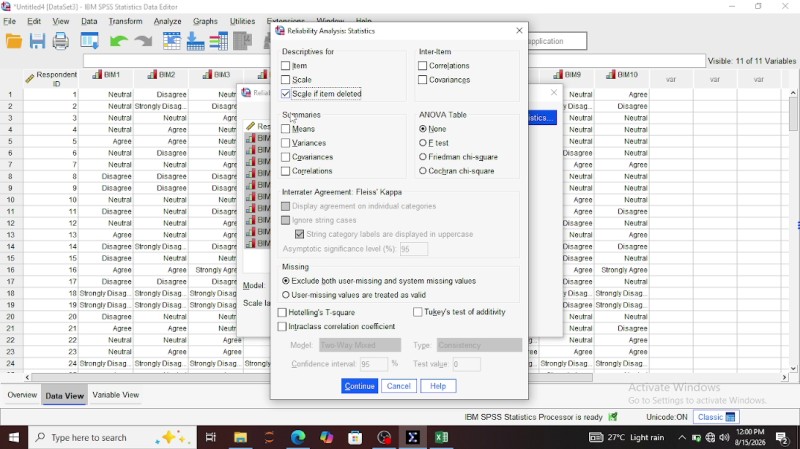Click the gray Run descriptive statistics icon
Image resolution: width=800 pixels, height=449 pixels.
[x=242, y=41]
